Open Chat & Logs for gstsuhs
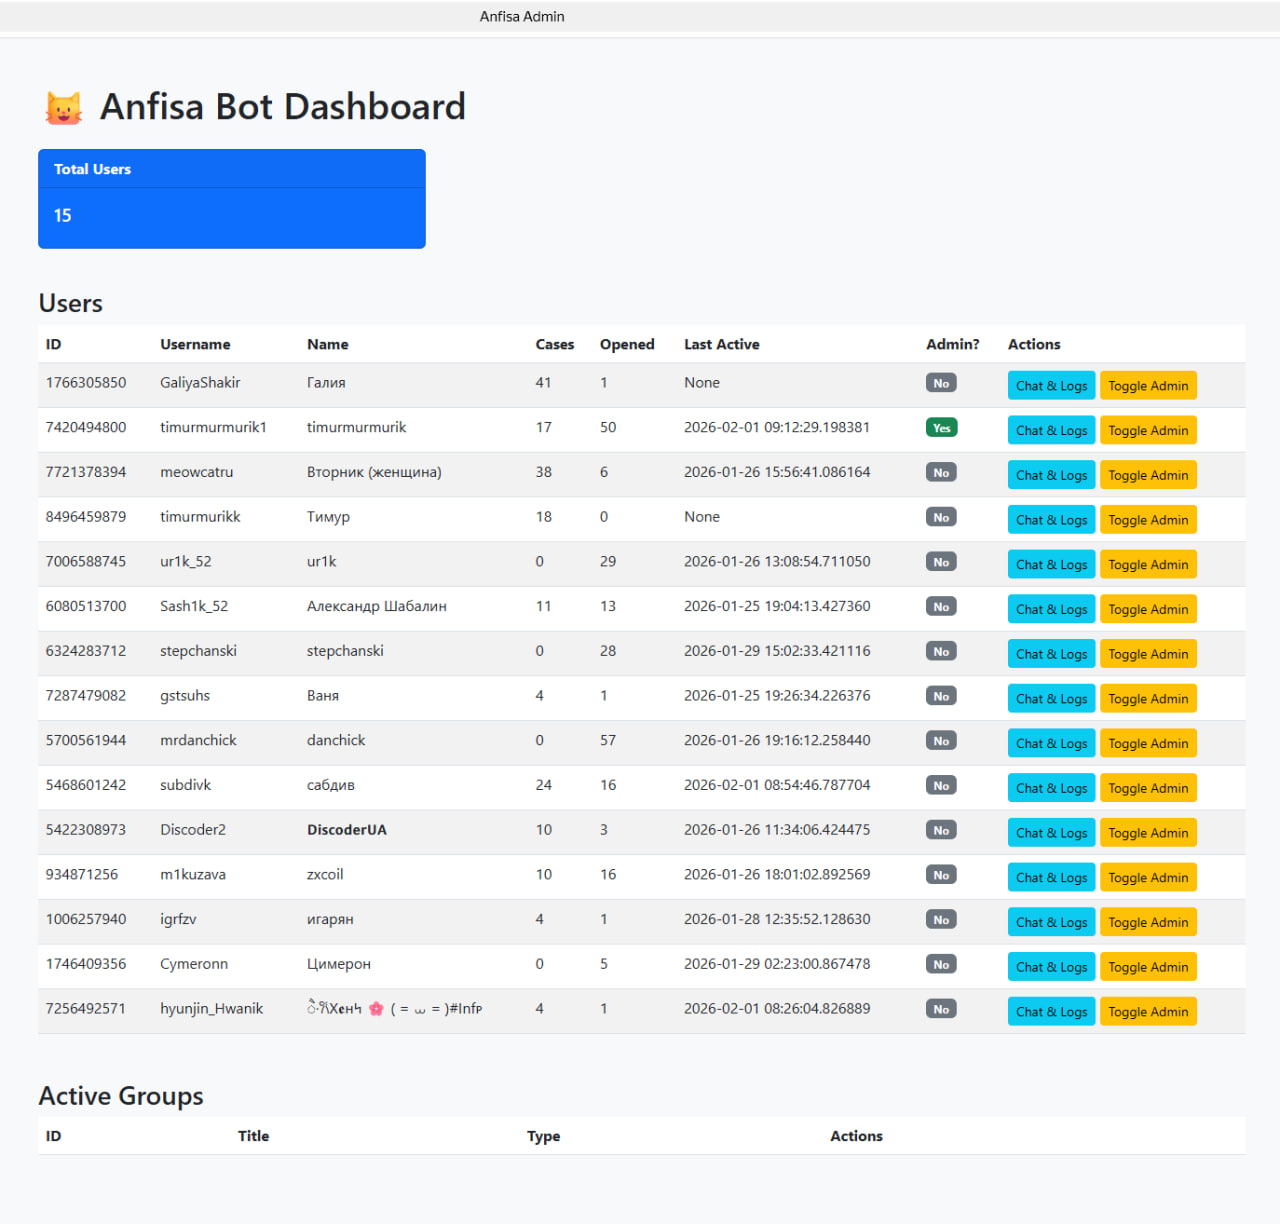 click(x=1051, y=699)
